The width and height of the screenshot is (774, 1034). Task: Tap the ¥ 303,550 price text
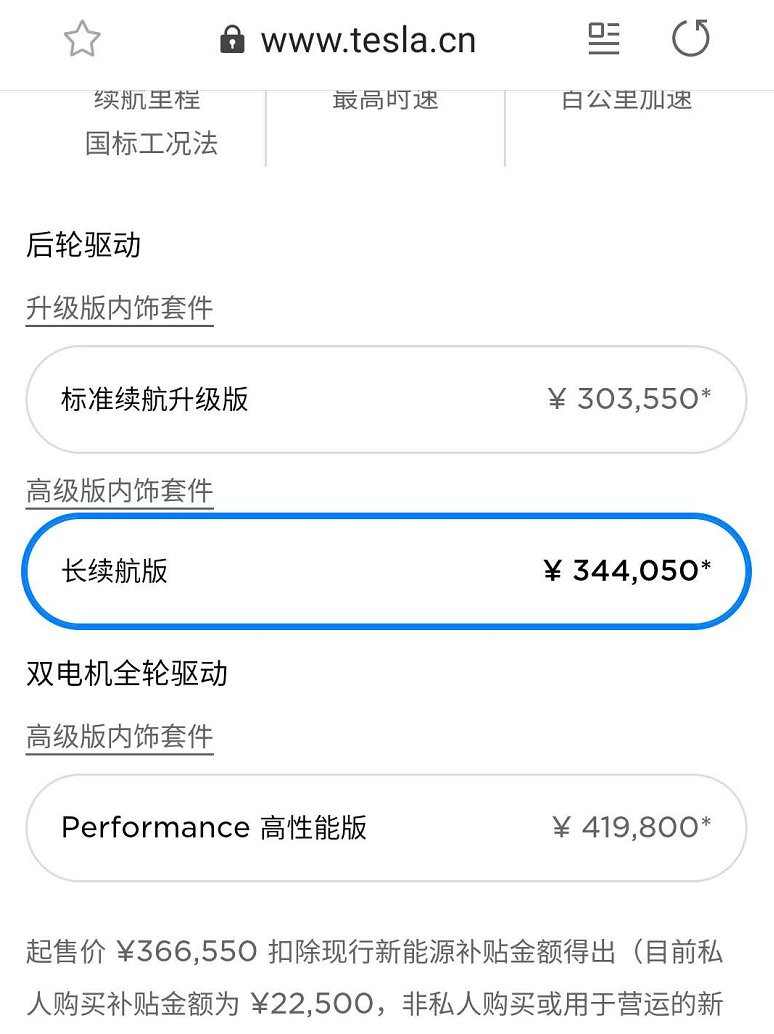[629, 398]
